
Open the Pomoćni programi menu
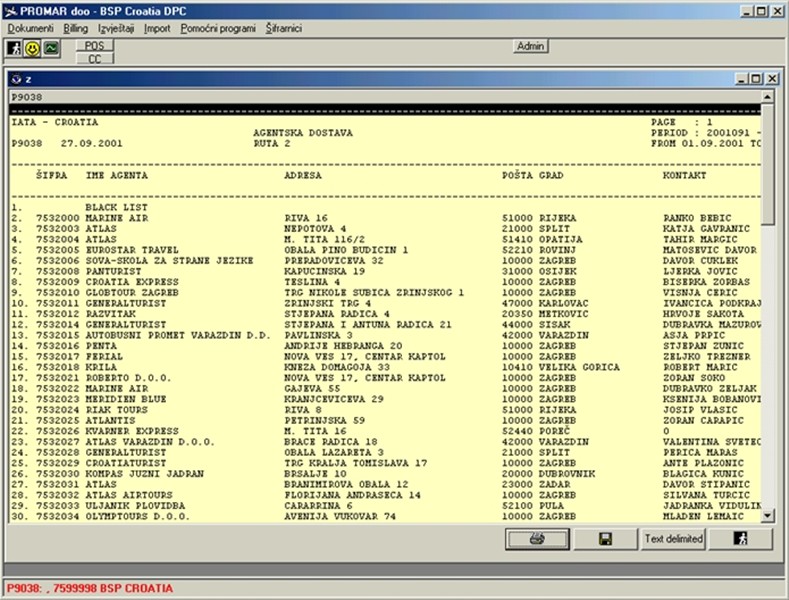(x=218, y=29)
